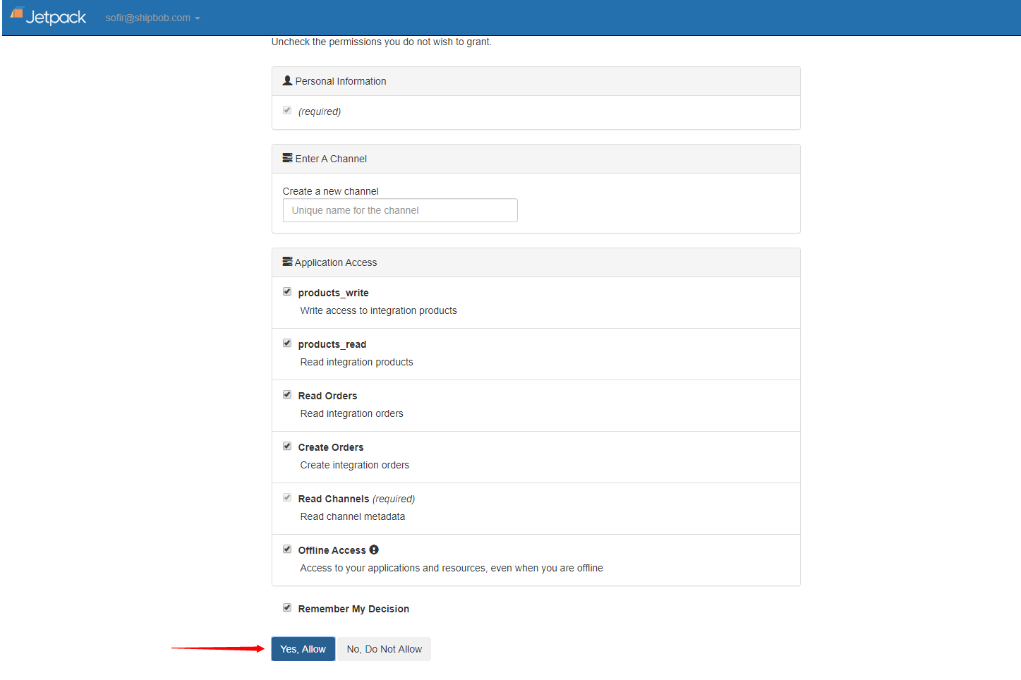Click the Jetpack brand name link
This screenshot has height=680, width=1021.
coord(55,16)
